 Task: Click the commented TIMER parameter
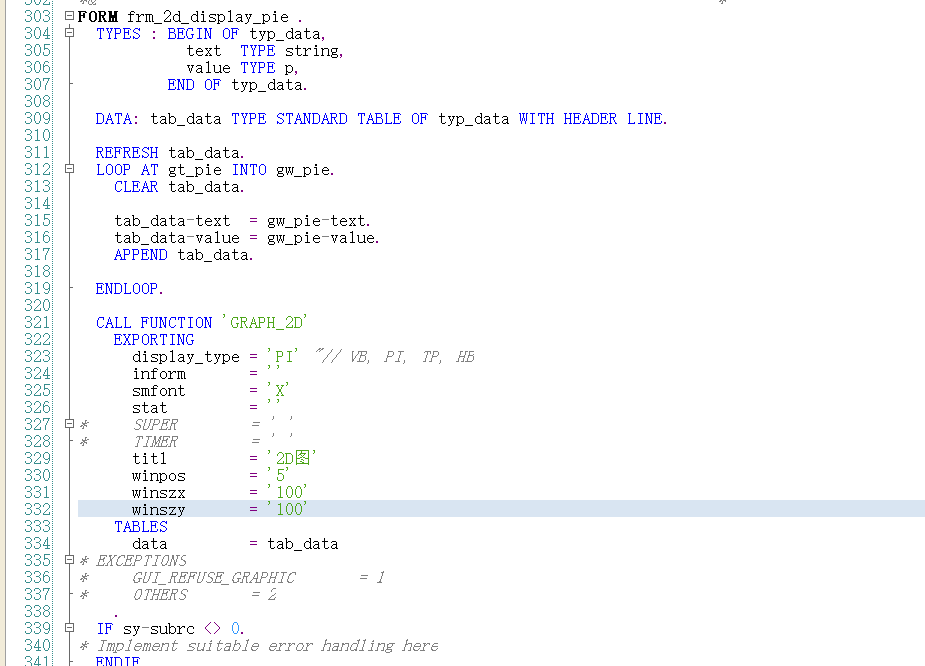pos(155,442)
